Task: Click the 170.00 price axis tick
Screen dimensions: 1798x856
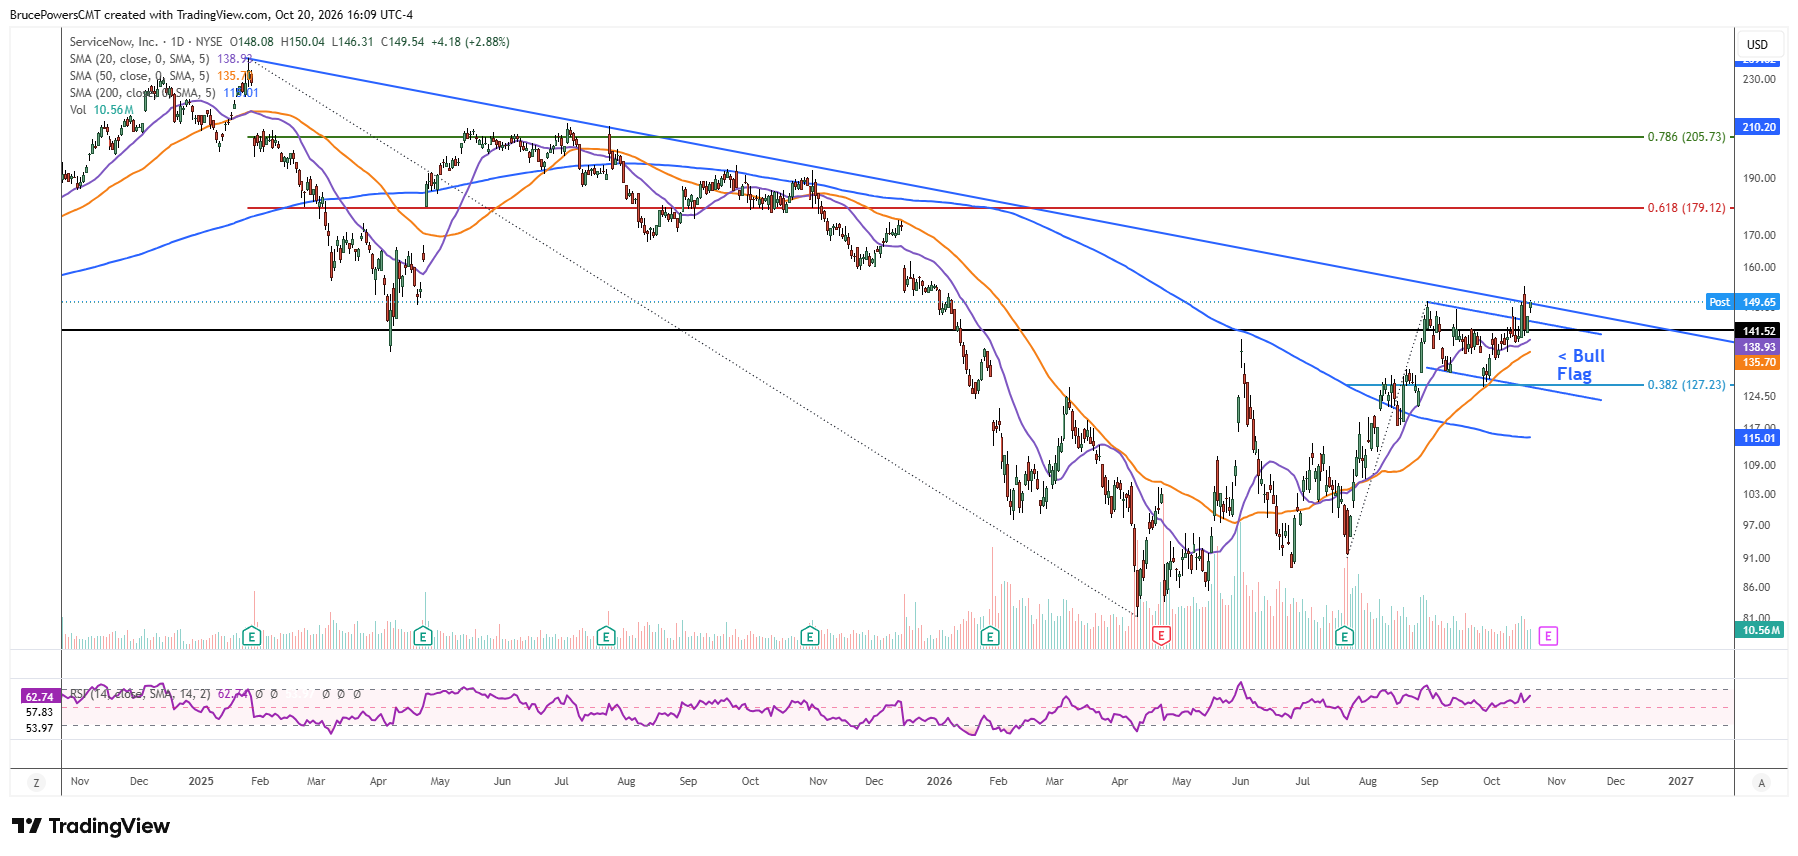Action: click(1759, 235)
